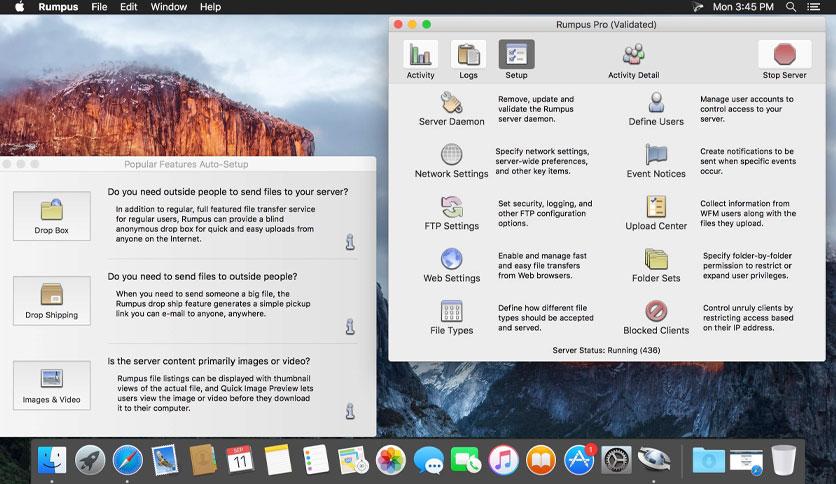
Task: Select the Setup toolbar icon
Action: [516, 59]
